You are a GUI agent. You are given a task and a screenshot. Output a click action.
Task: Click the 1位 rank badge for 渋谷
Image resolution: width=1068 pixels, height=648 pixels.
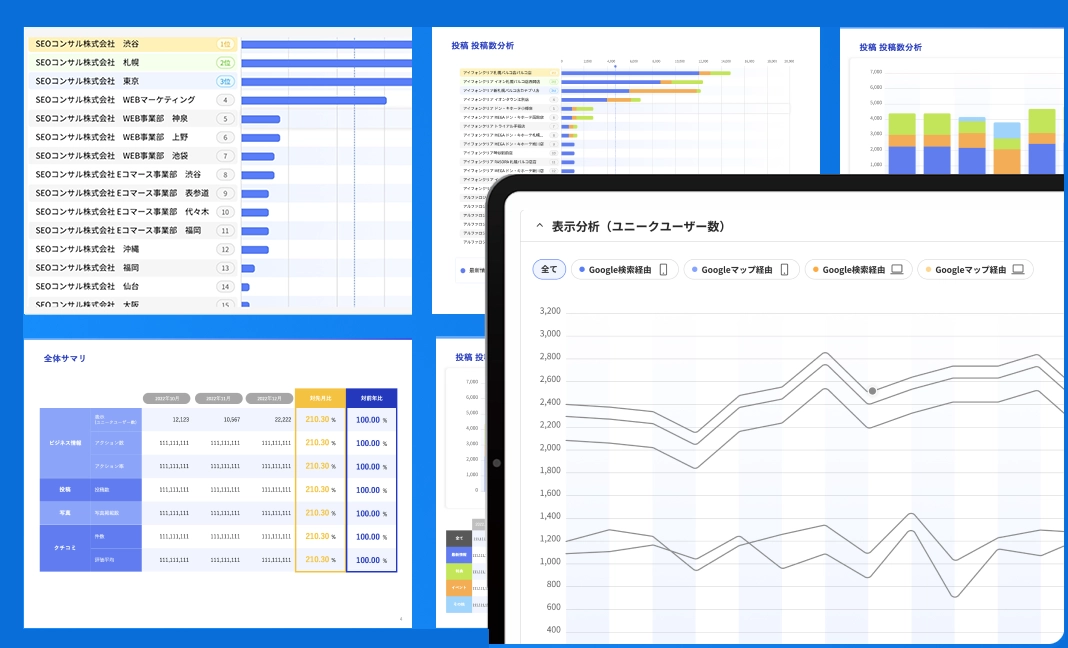(225, 44)
